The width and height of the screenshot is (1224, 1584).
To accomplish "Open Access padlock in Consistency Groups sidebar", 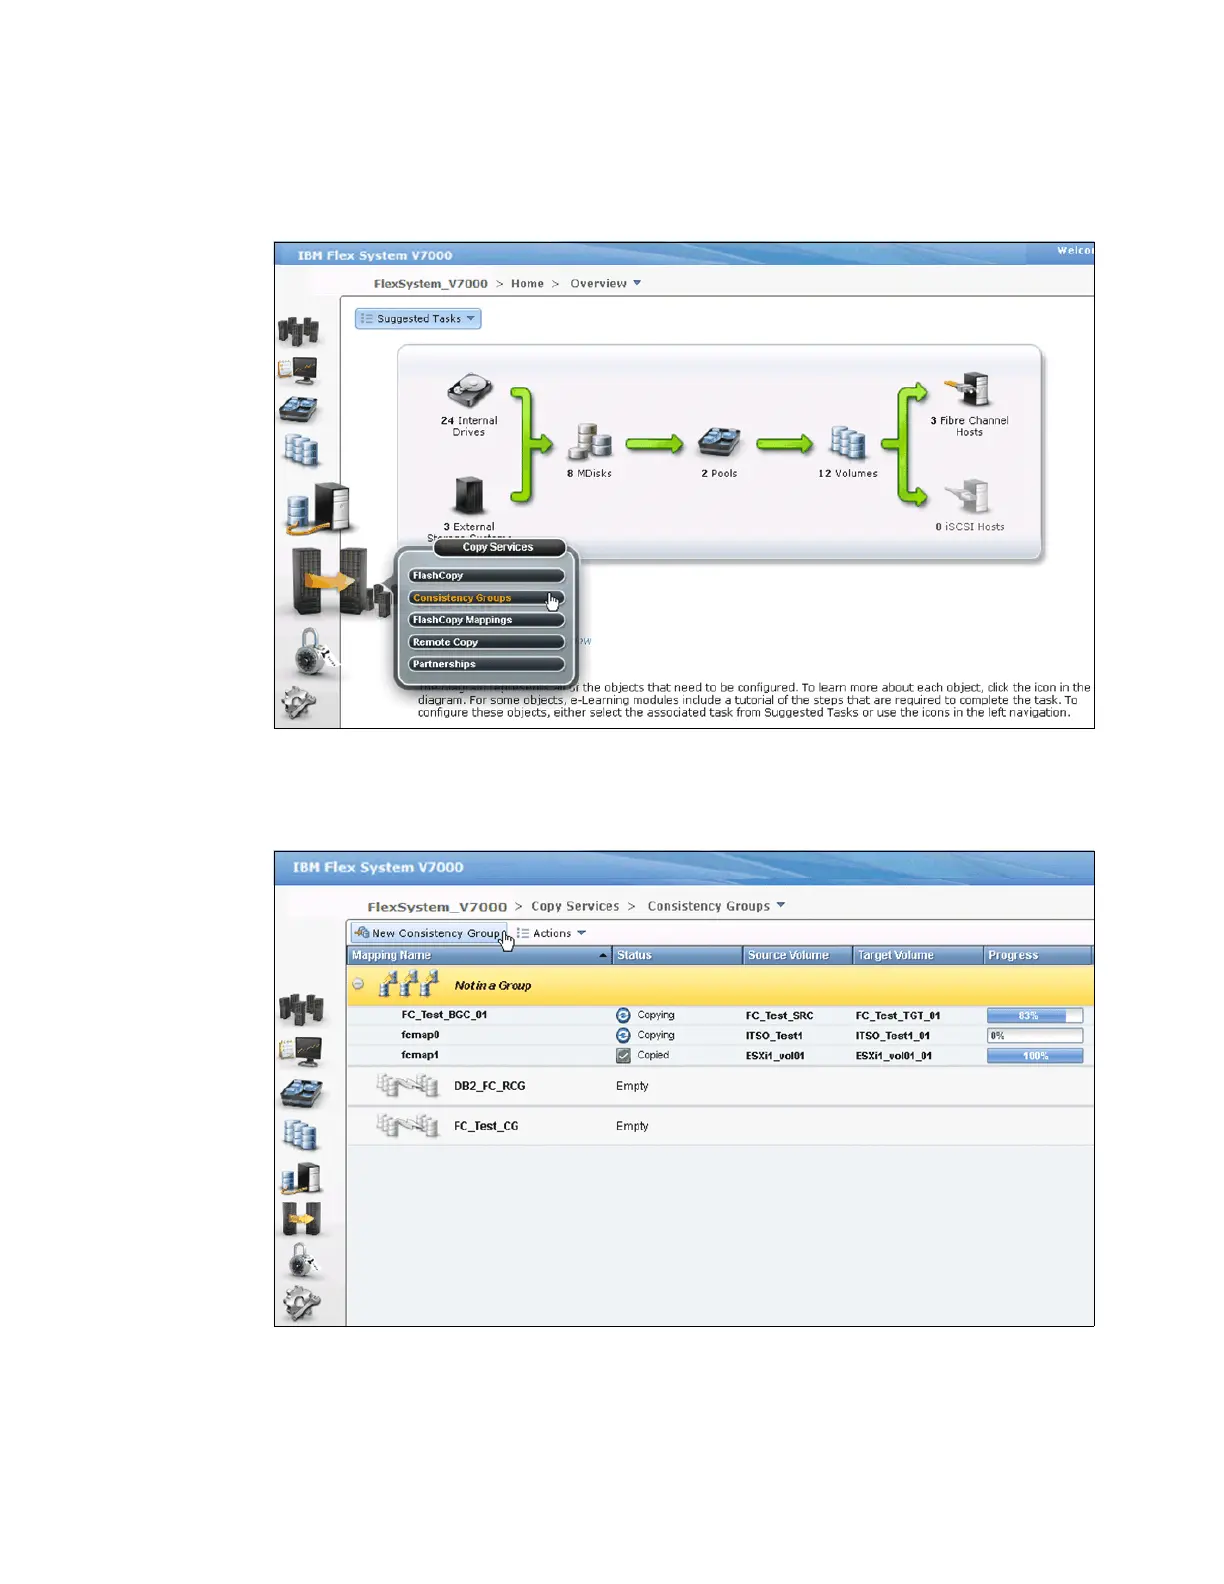I will click(302, 1261).
